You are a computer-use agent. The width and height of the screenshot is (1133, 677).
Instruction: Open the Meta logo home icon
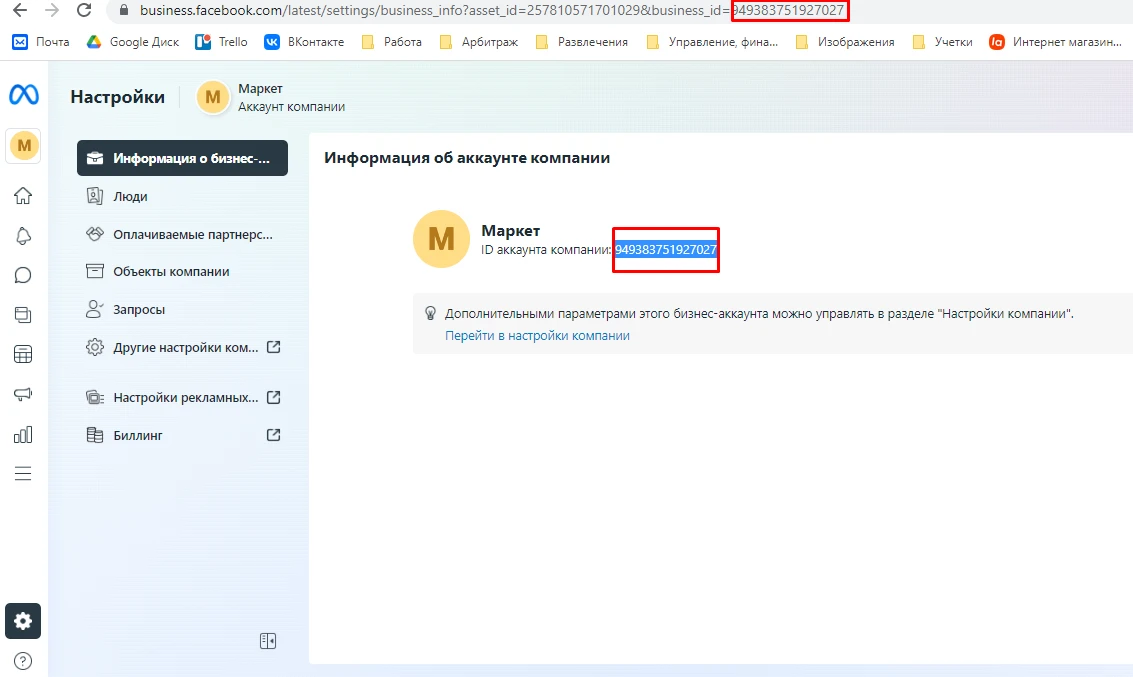24,95
